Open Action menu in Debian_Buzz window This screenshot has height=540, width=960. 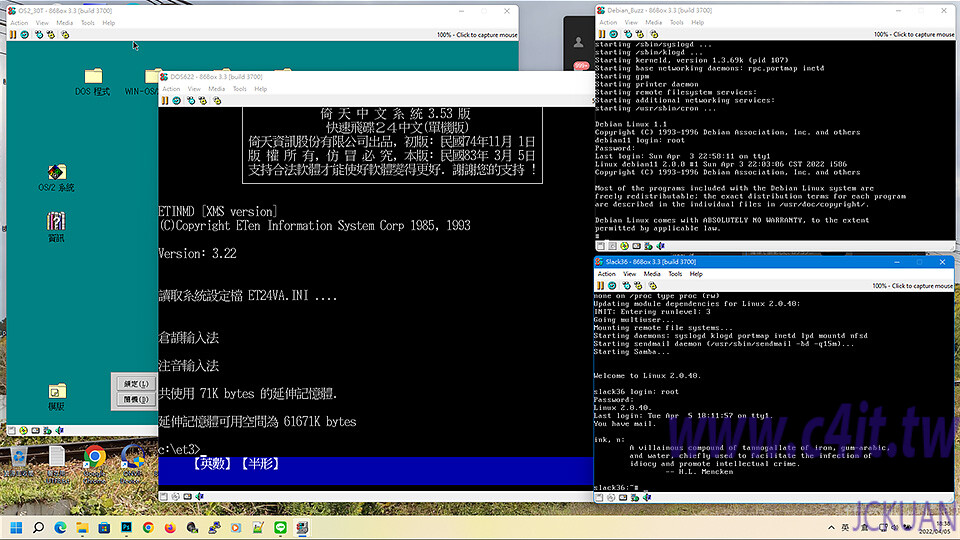pyautogui.click(x=608, y=23)
